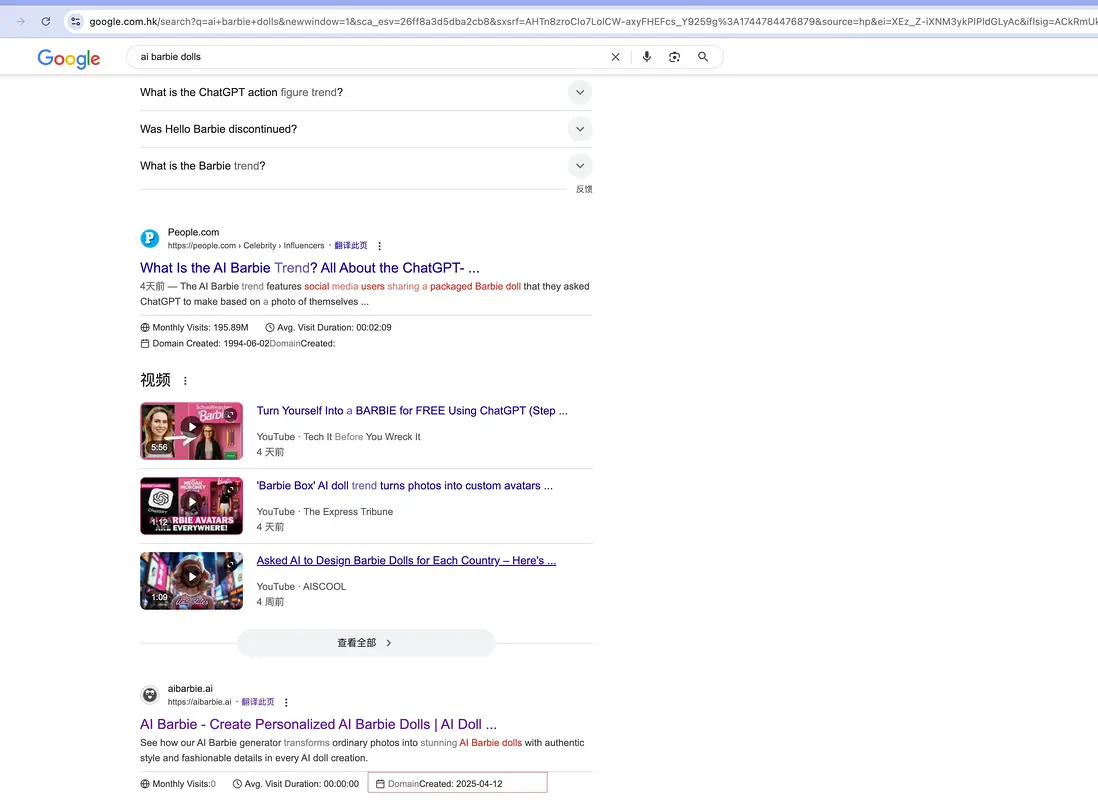Click 查看全部 to view all videos
This screenshot has width=1098, height=806.
(x=366, y=643)
